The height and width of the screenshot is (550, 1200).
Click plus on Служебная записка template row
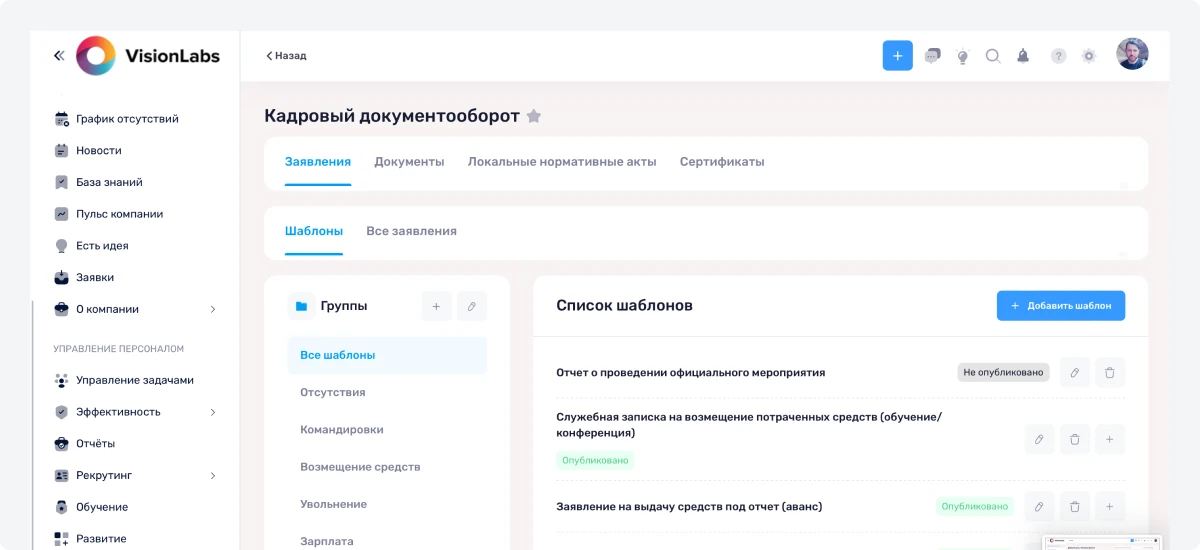point(1110,439)
